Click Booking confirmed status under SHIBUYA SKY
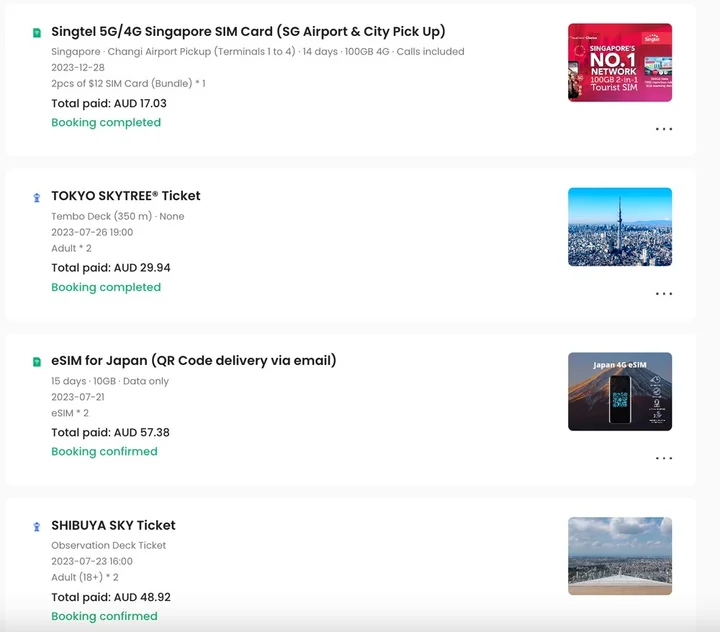 [104, 616]
